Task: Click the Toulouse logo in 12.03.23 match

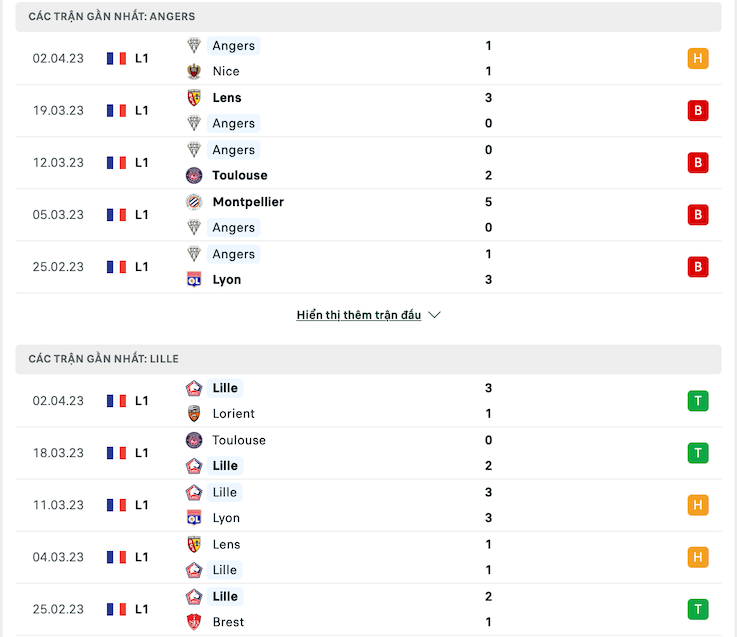Action: click(x=194, y=175)
